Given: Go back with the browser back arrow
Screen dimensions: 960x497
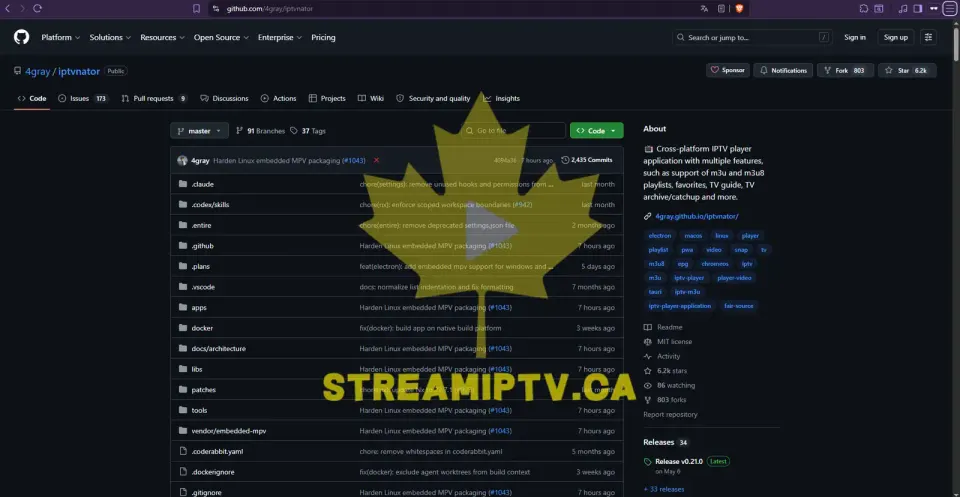Looking at the screenshot, I should tap(8, 9).
